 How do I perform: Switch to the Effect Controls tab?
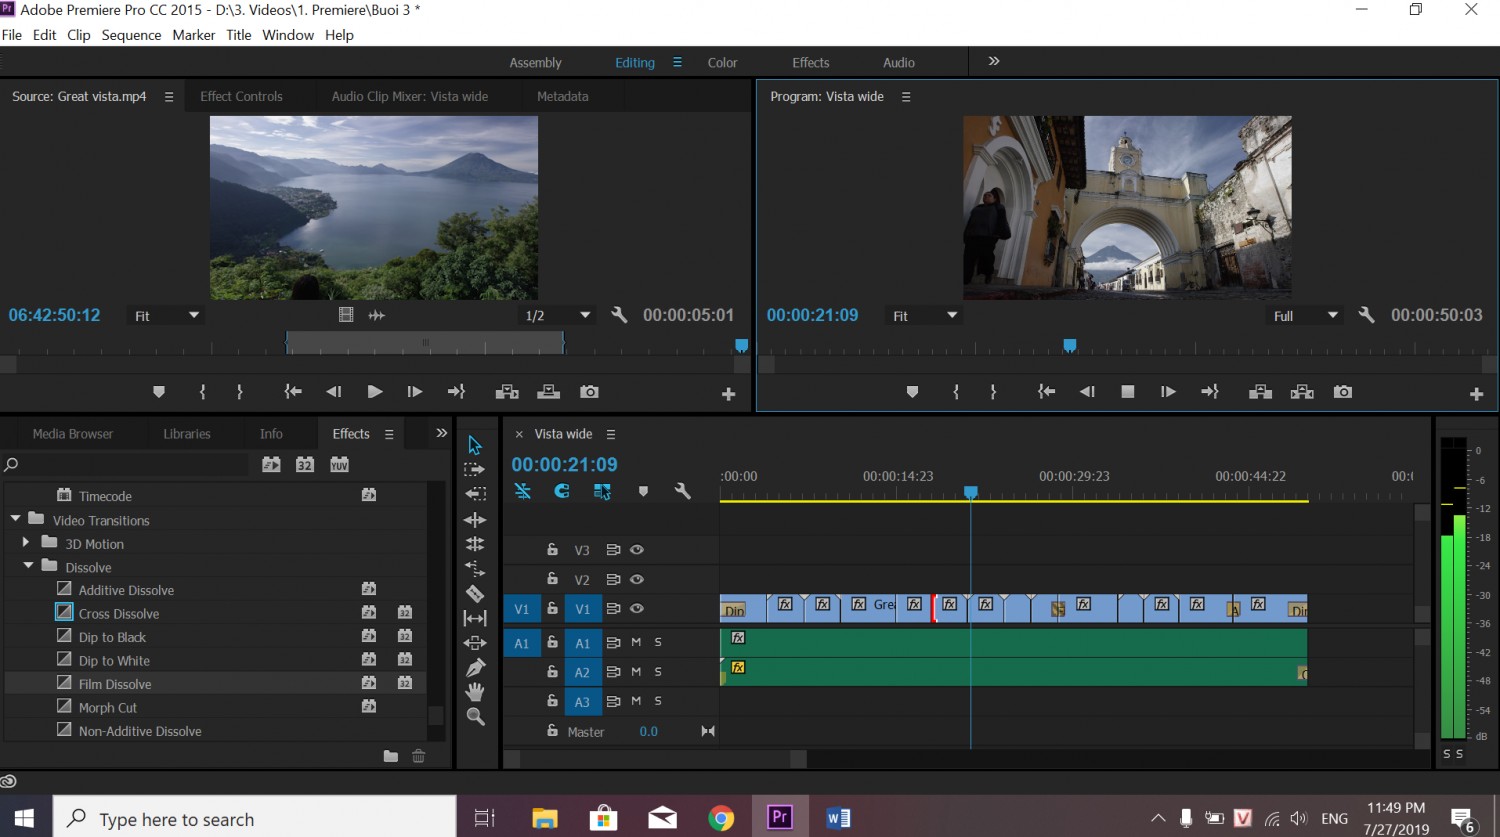tap(241, 96)
